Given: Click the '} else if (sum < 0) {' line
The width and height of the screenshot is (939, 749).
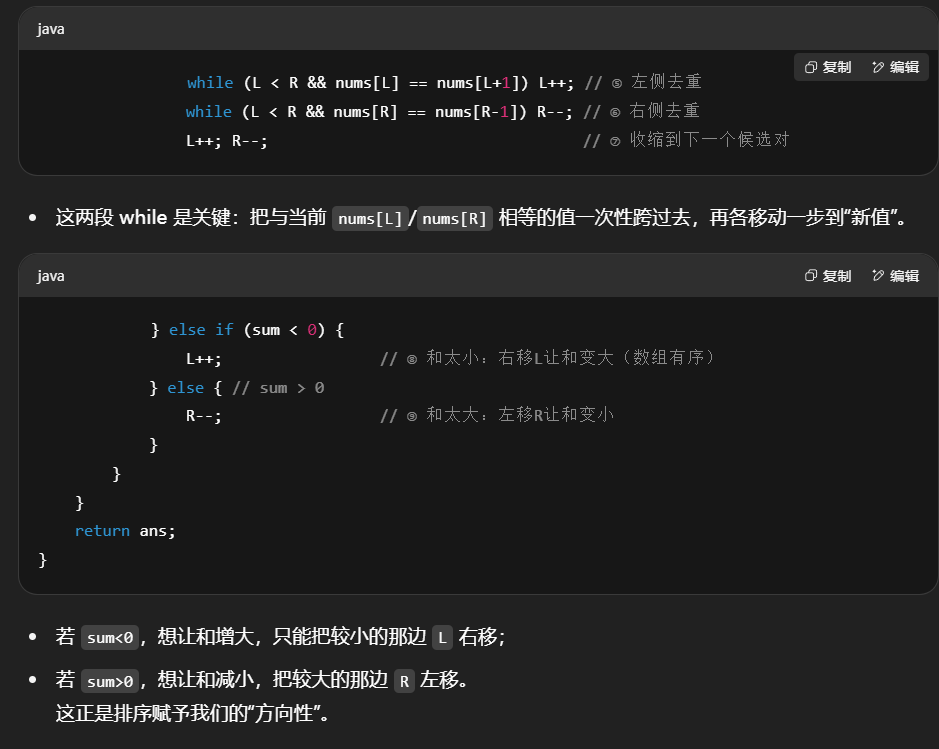Looking at the screenshot, I should (x=247, y=329).
